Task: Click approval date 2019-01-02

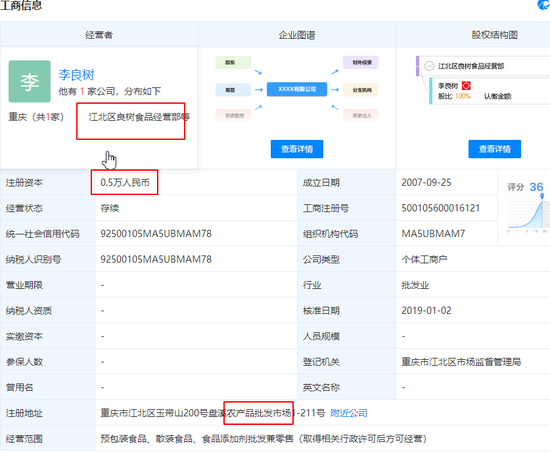Action: 426,311
